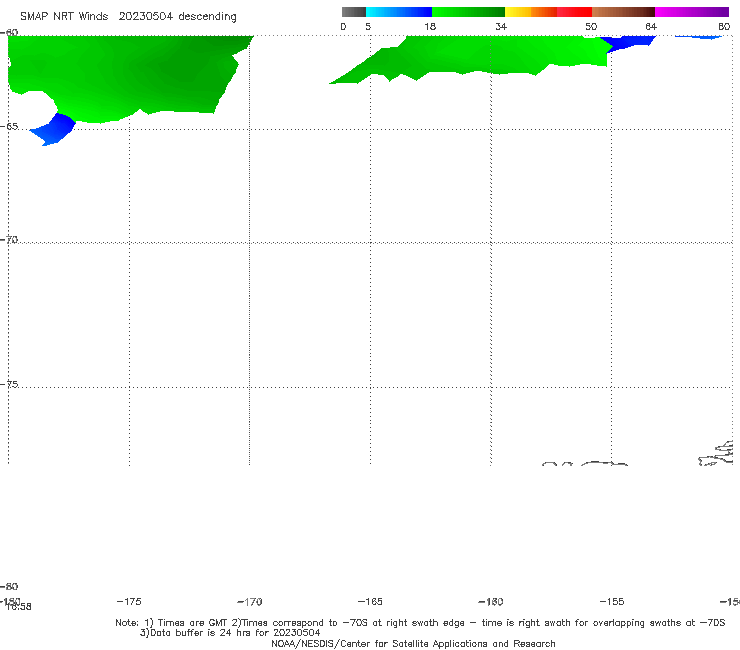The width and height of the screenshot is (740, 650).
Task: Click the gray segment of the color bar
Action: pyautogui.click(x=354, y=12)
